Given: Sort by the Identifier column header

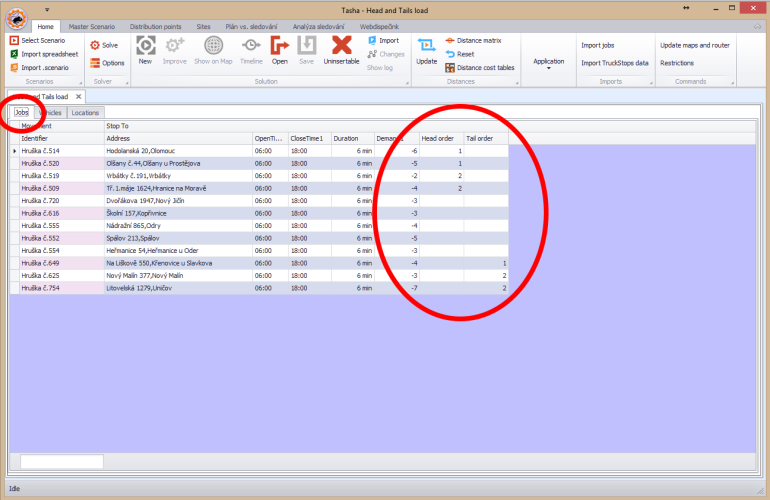Looking at the screenshot, I should click(61, 139).
